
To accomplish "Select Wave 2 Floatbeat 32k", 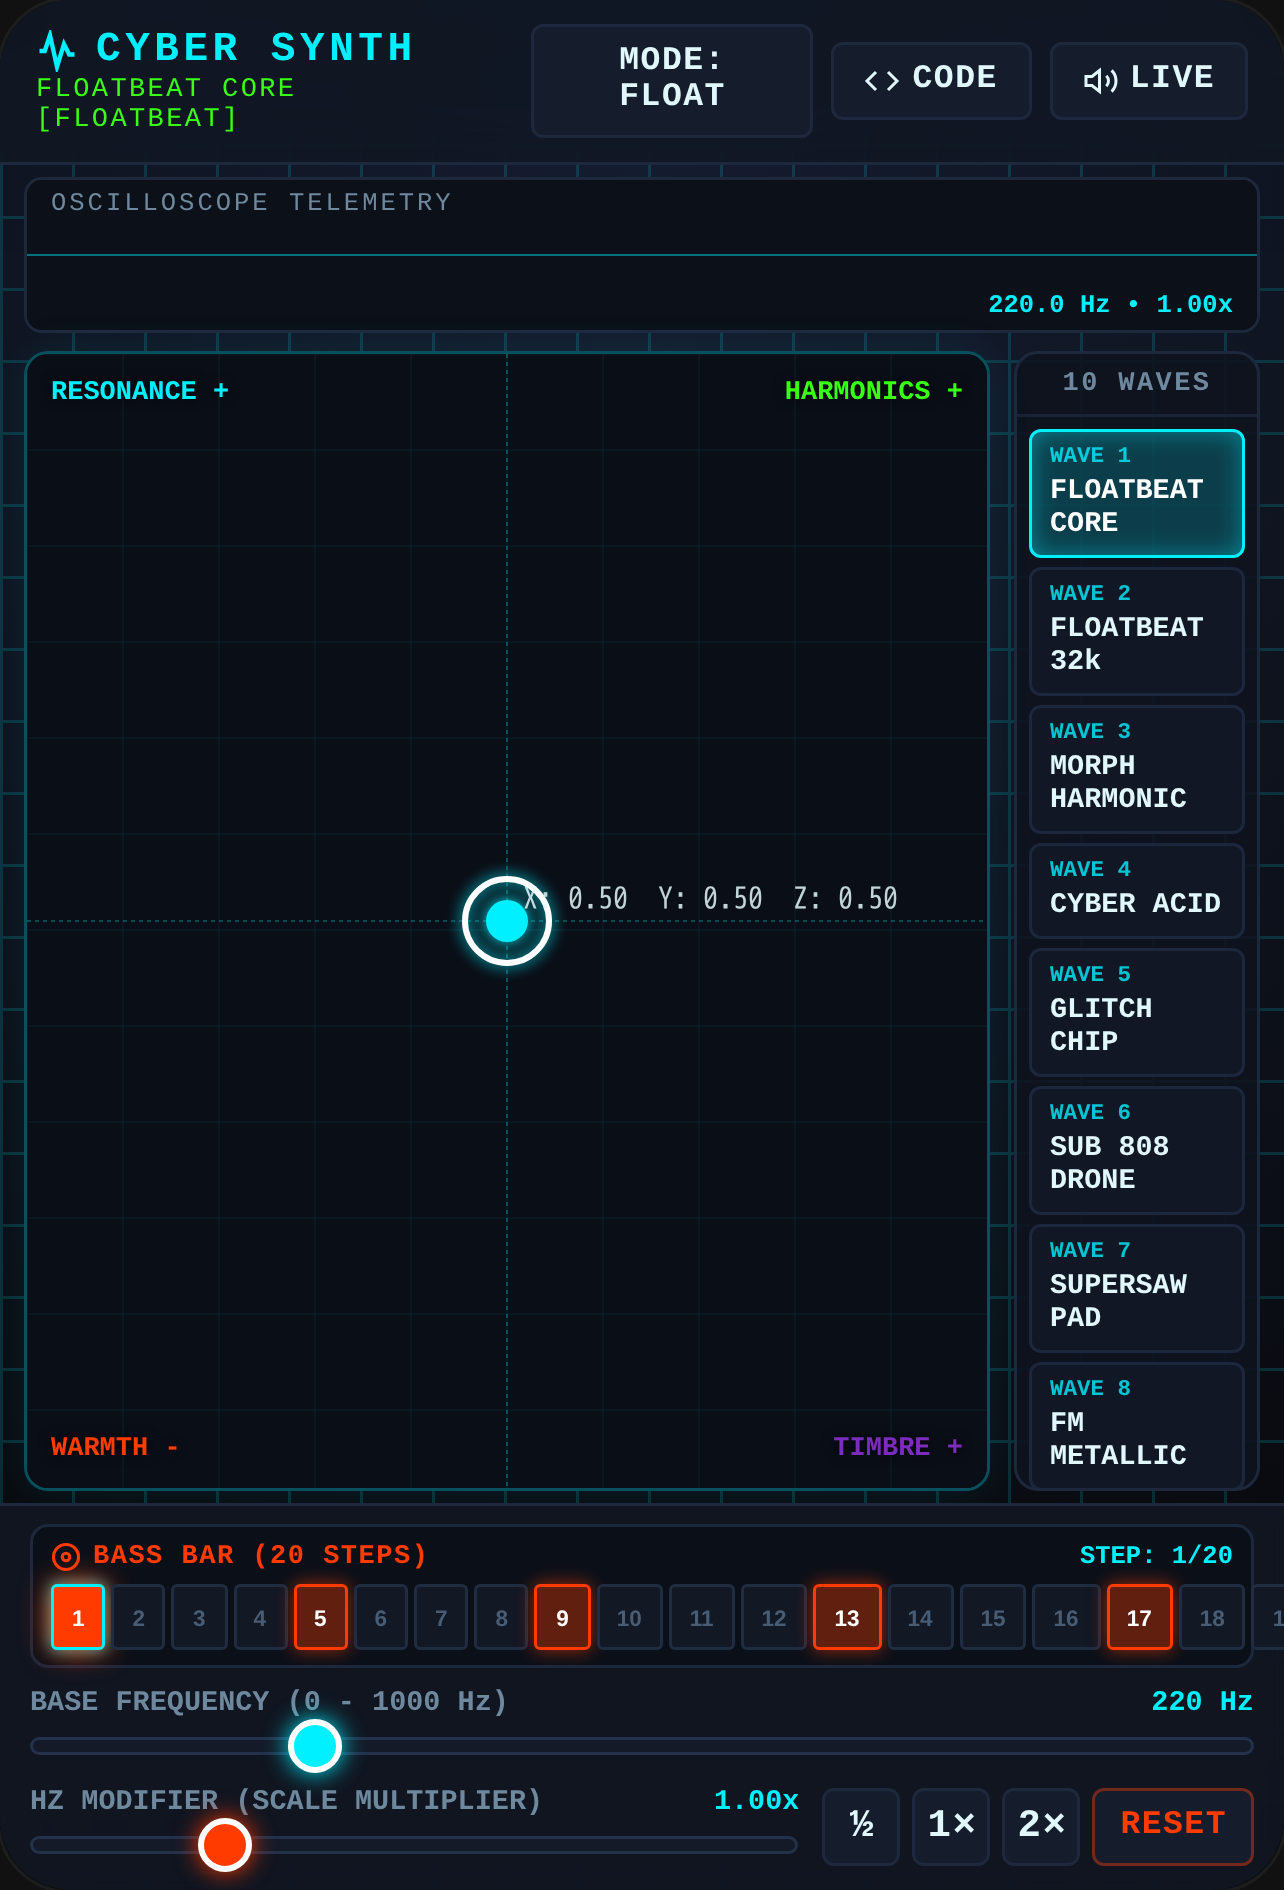I will pos(1137,631).
